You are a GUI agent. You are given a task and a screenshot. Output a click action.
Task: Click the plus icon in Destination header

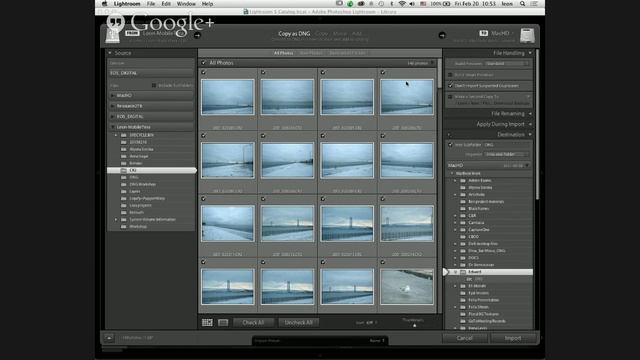click(449, 135)
